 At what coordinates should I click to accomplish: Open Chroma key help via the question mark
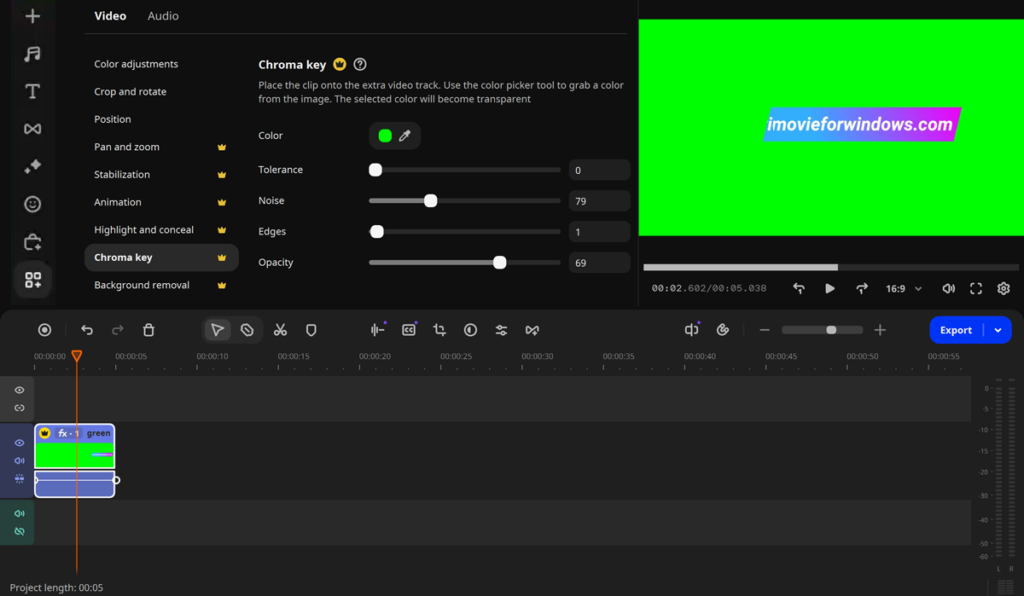click(x=358, y=63)
